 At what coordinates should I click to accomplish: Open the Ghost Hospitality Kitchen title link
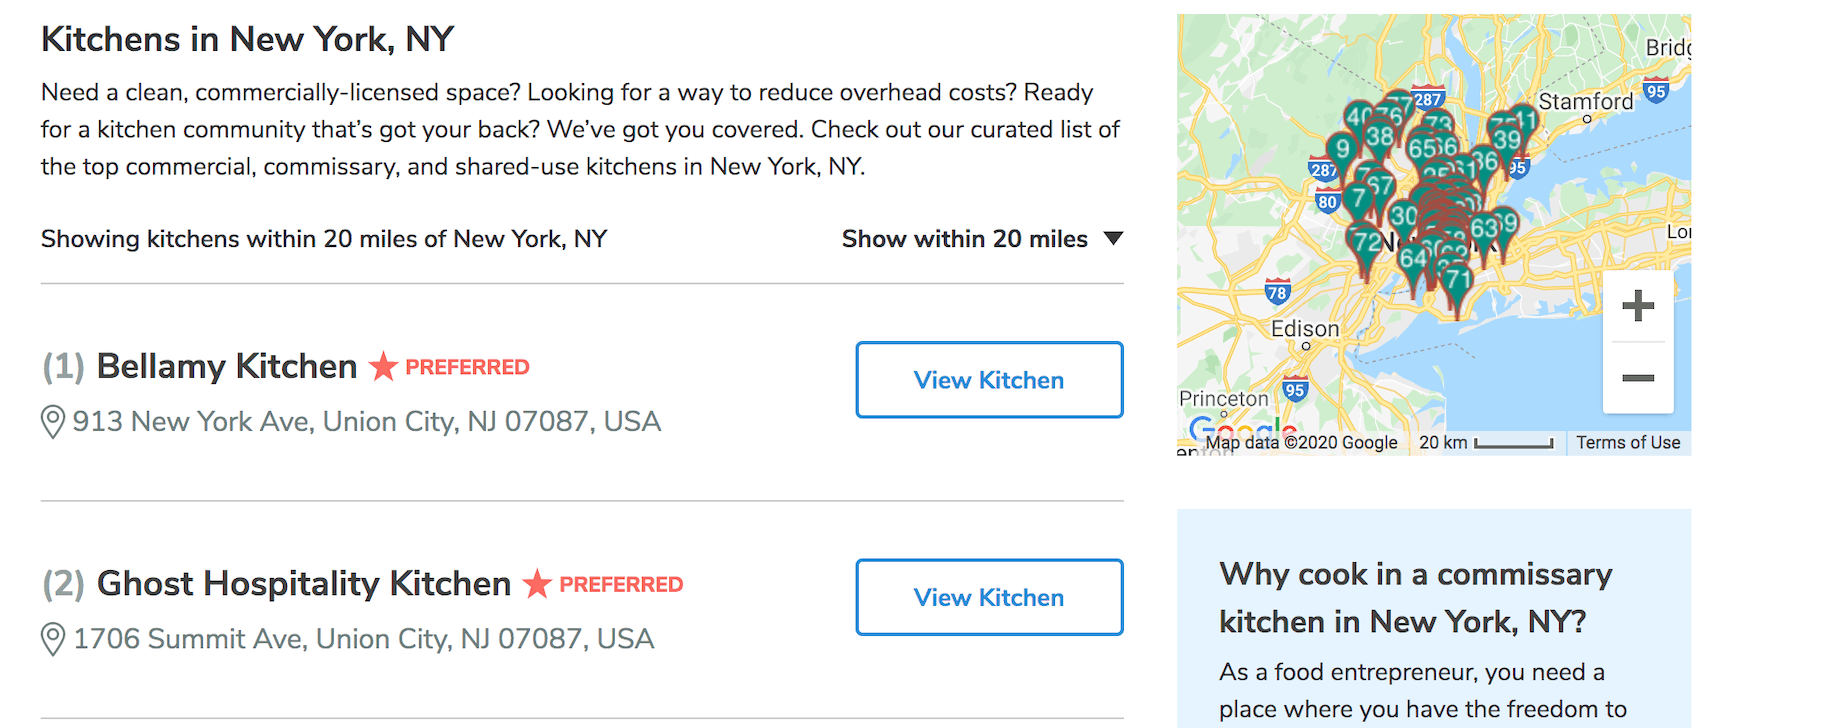tap(303, 584)
